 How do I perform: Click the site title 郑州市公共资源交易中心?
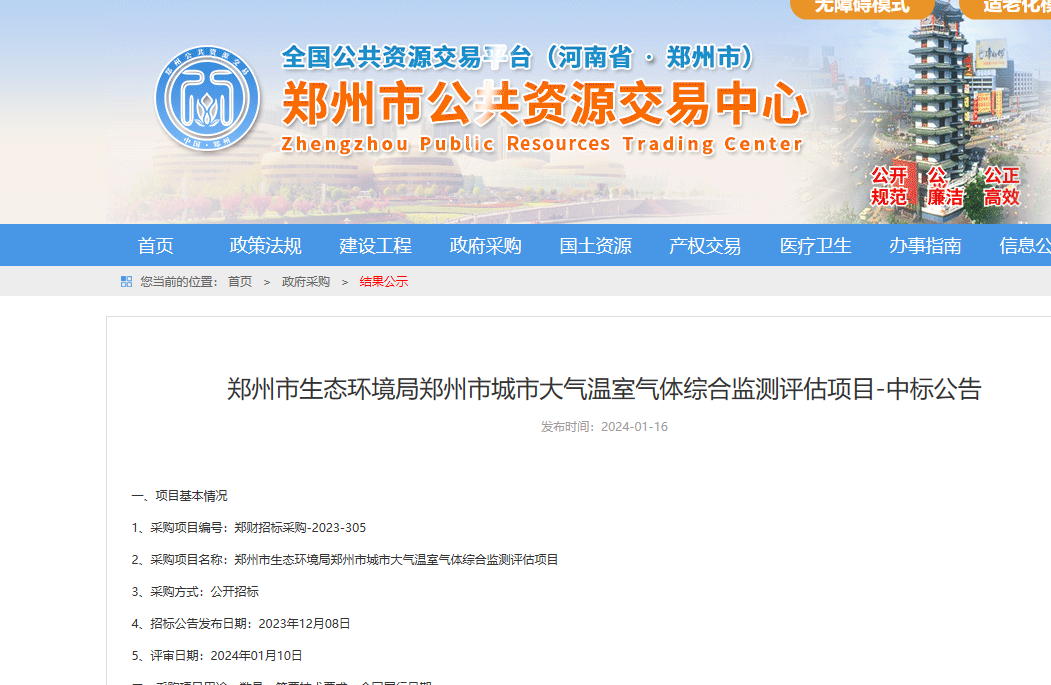(x=544, y=104)
